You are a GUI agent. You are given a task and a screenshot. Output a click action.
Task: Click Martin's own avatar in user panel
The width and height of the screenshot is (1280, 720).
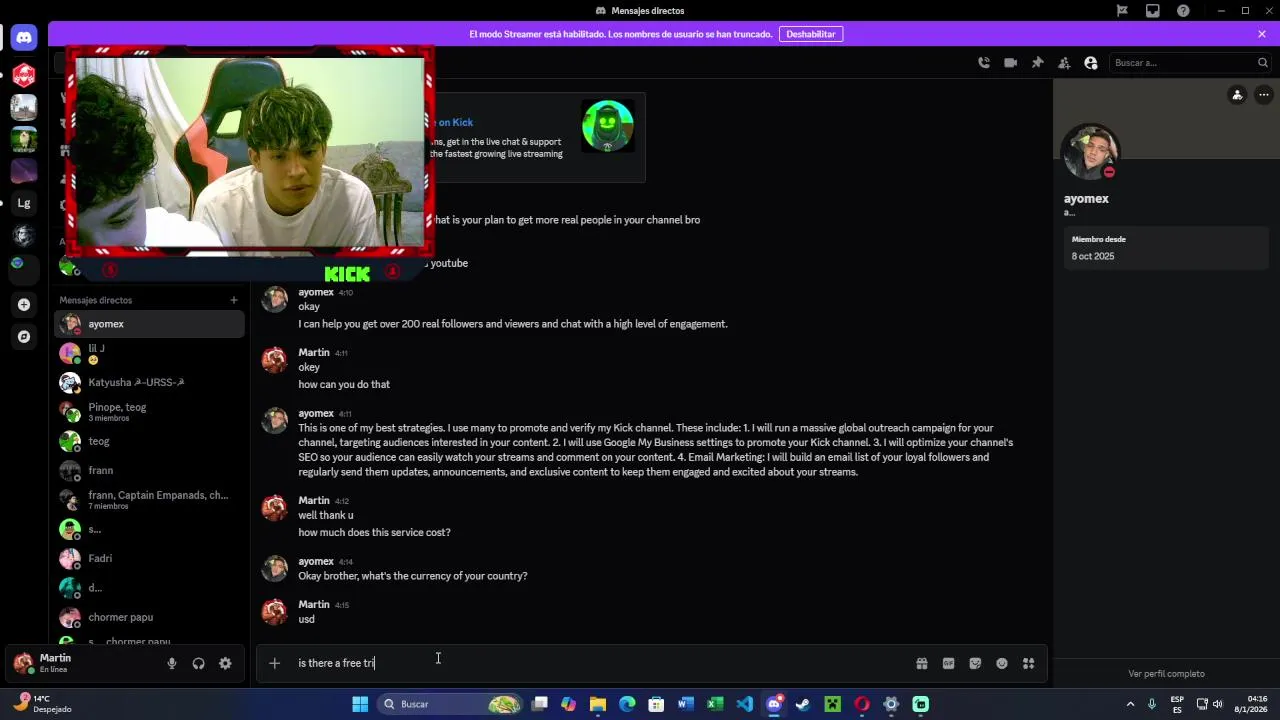click(x=23, y=663)
